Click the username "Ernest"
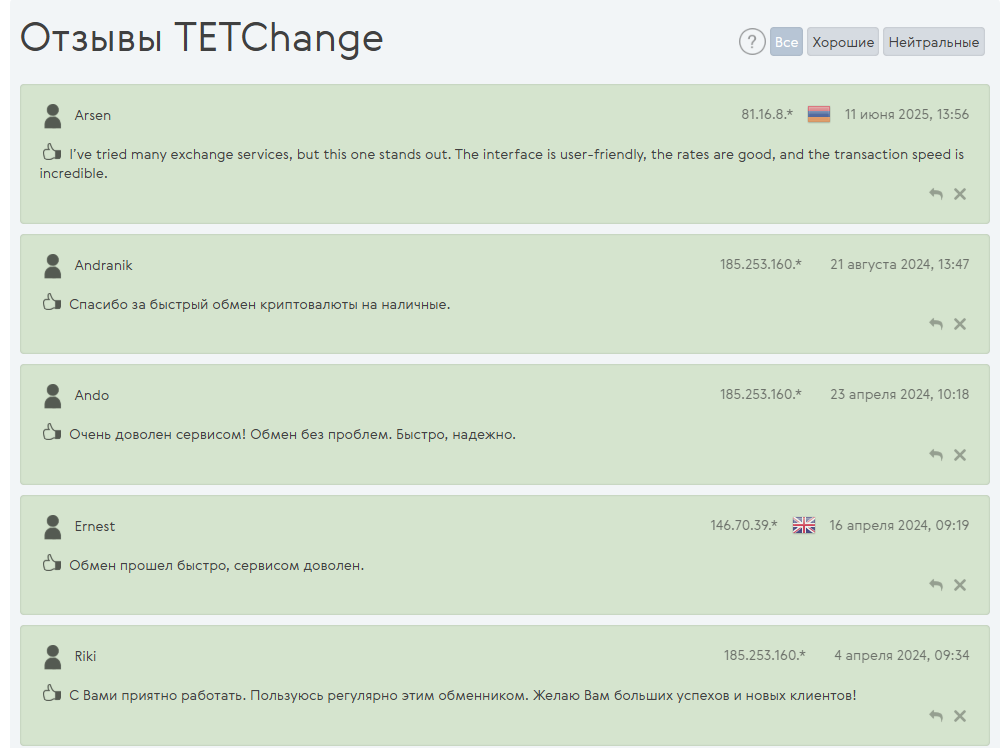Image resolution: width=1000 pixels, height=748 pixels. tap(95, 527)
